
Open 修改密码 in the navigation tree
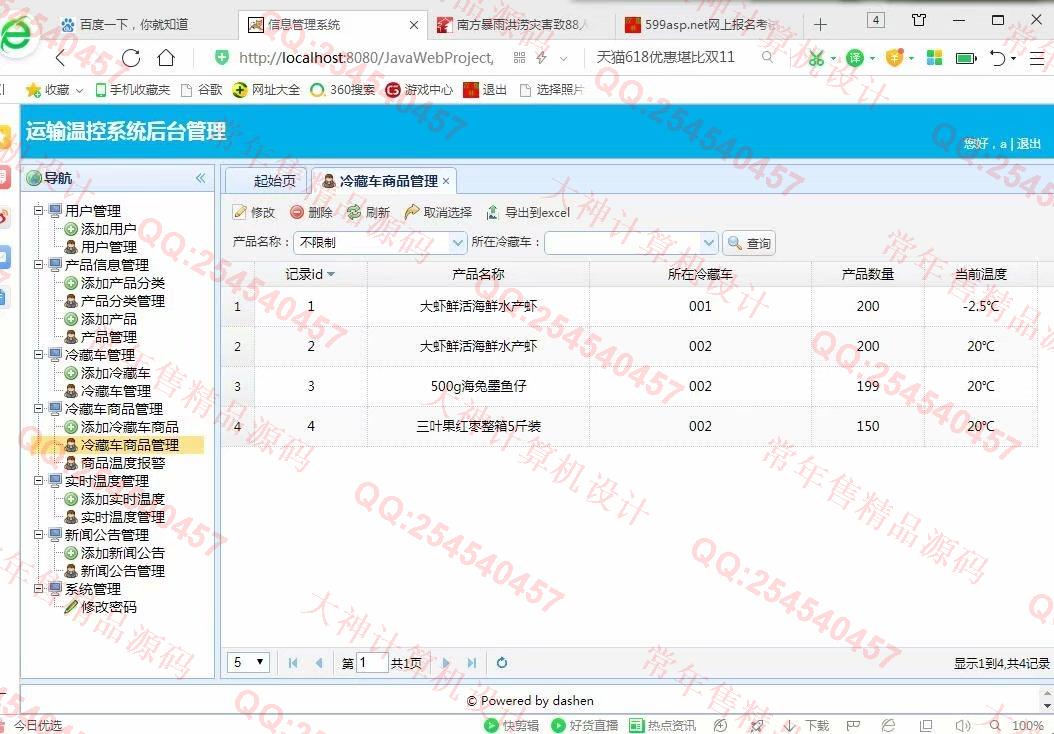108,607
